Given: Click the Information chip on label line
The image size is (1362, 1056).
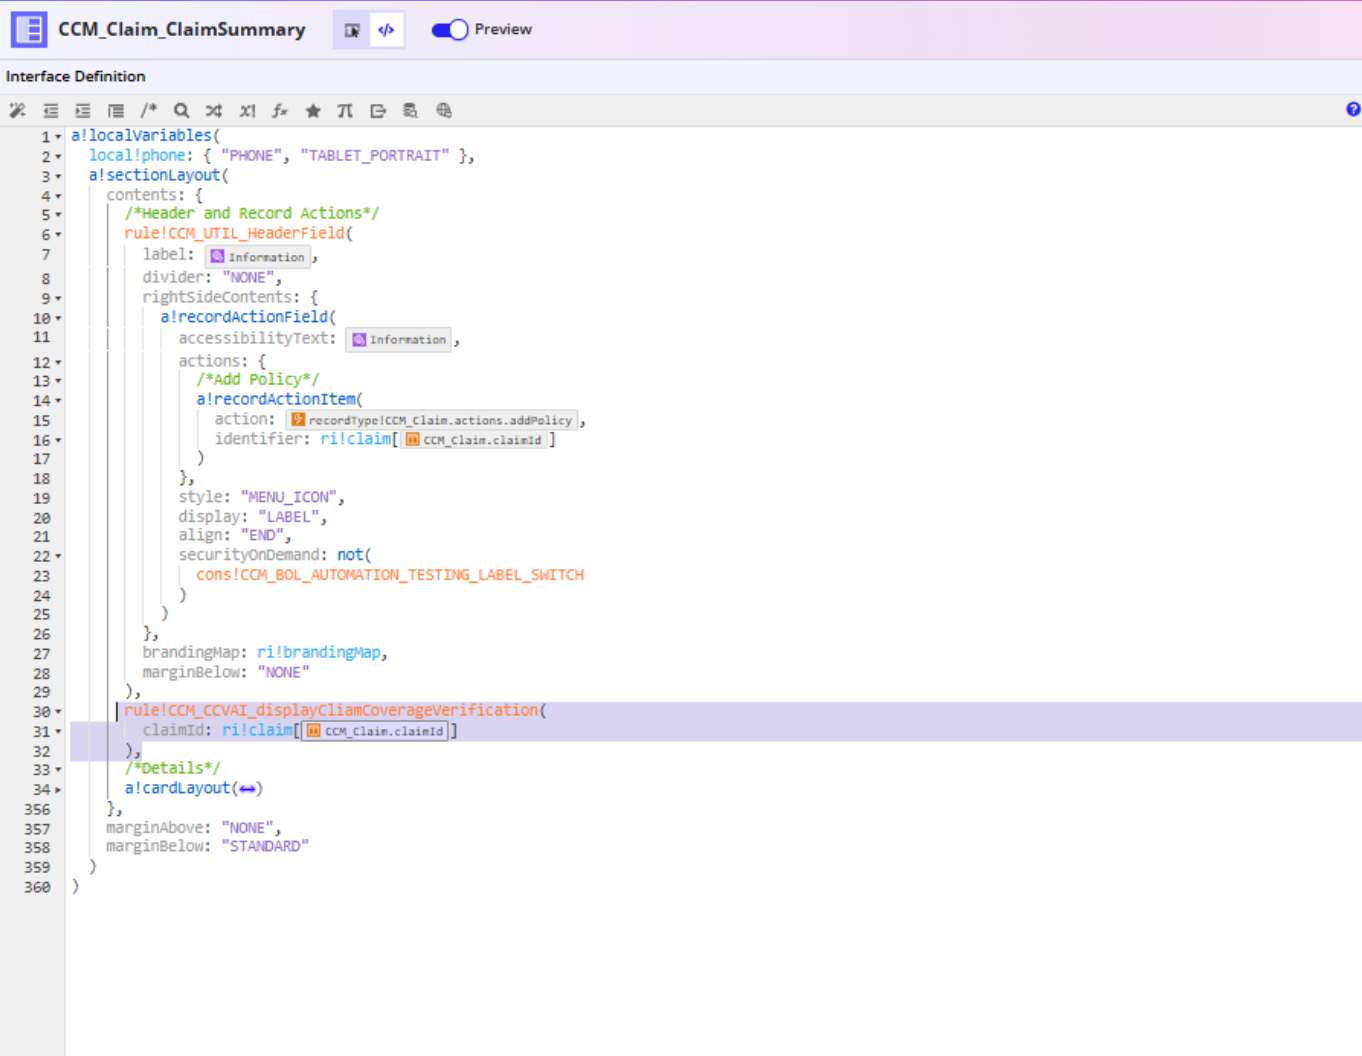Looking at the screenshot, I should [258, 257].
